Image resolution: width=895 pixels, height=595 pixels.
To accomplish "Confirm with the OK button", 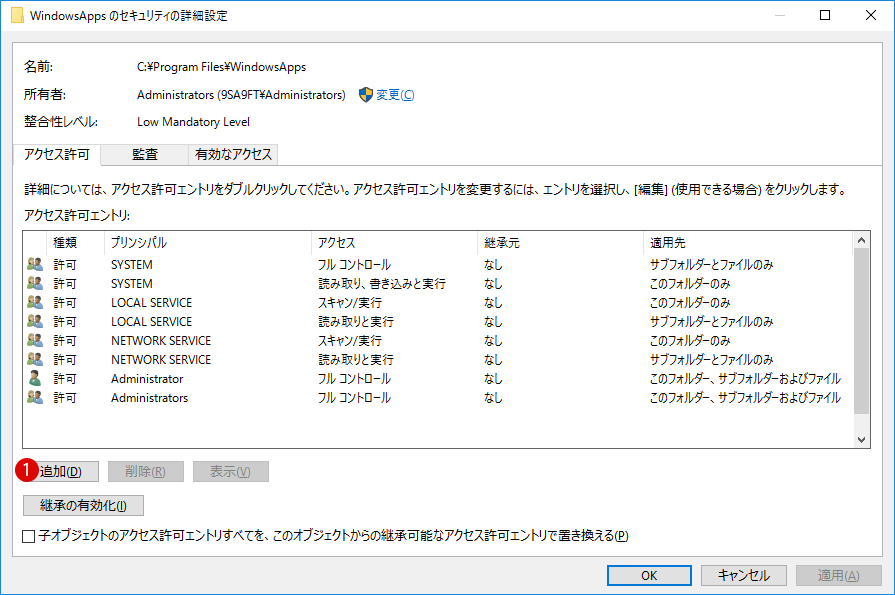I will (x=649, y=576).
